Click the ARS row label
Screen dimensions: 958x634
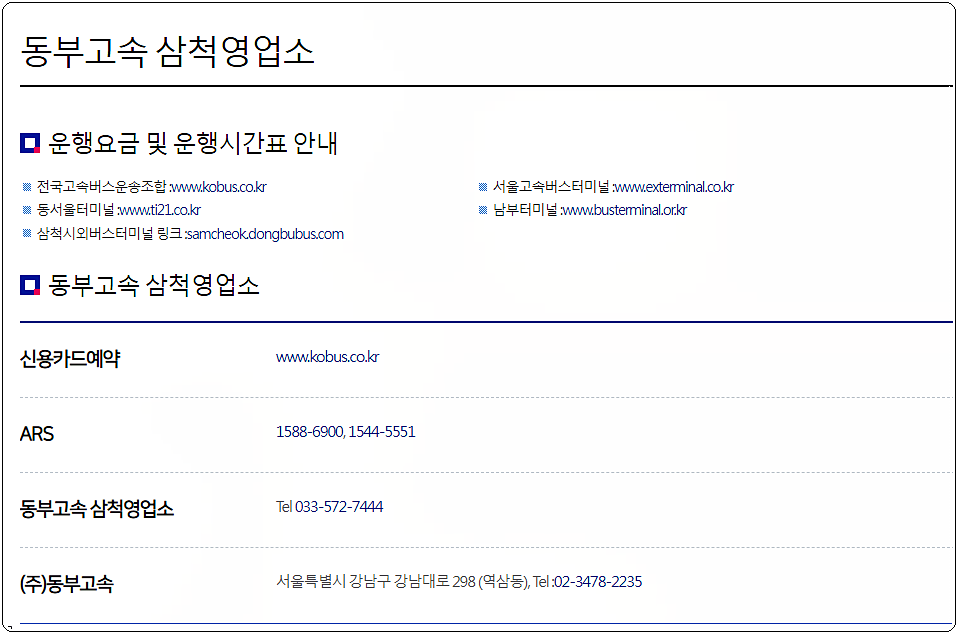pyautogui.click(x=37, y=434)
